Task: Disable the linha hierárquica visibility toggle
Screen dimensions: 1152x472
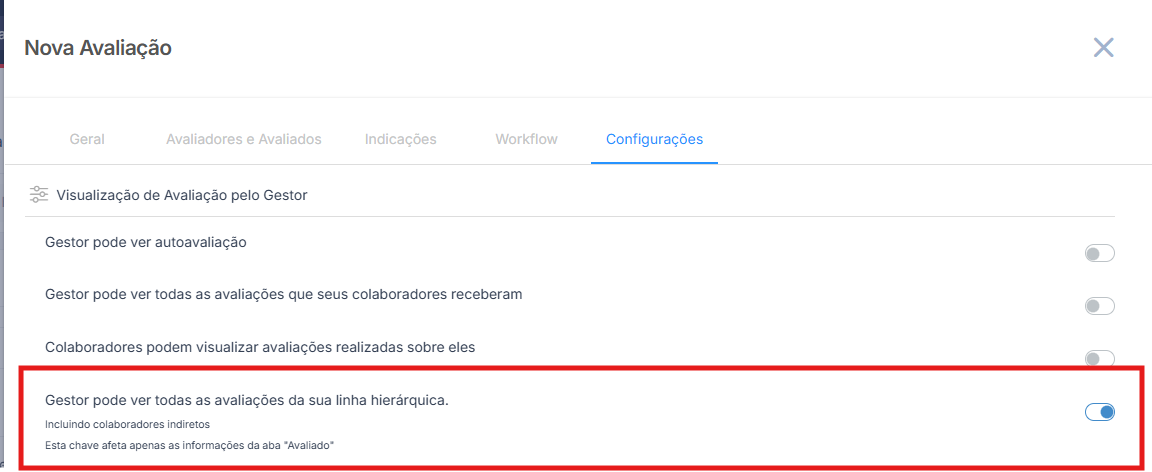Action: 1099,412
